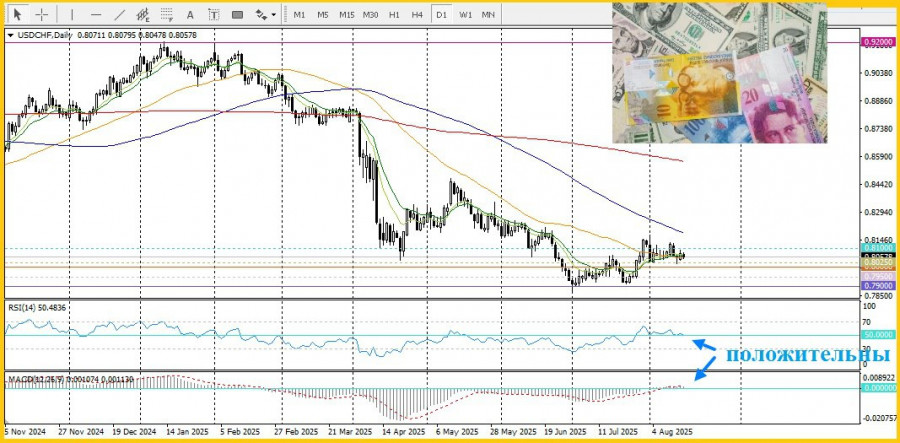Viewport: 900px width, 443px height.
Task: Click the banknotes image thumbnail
Action: [720, 73]
